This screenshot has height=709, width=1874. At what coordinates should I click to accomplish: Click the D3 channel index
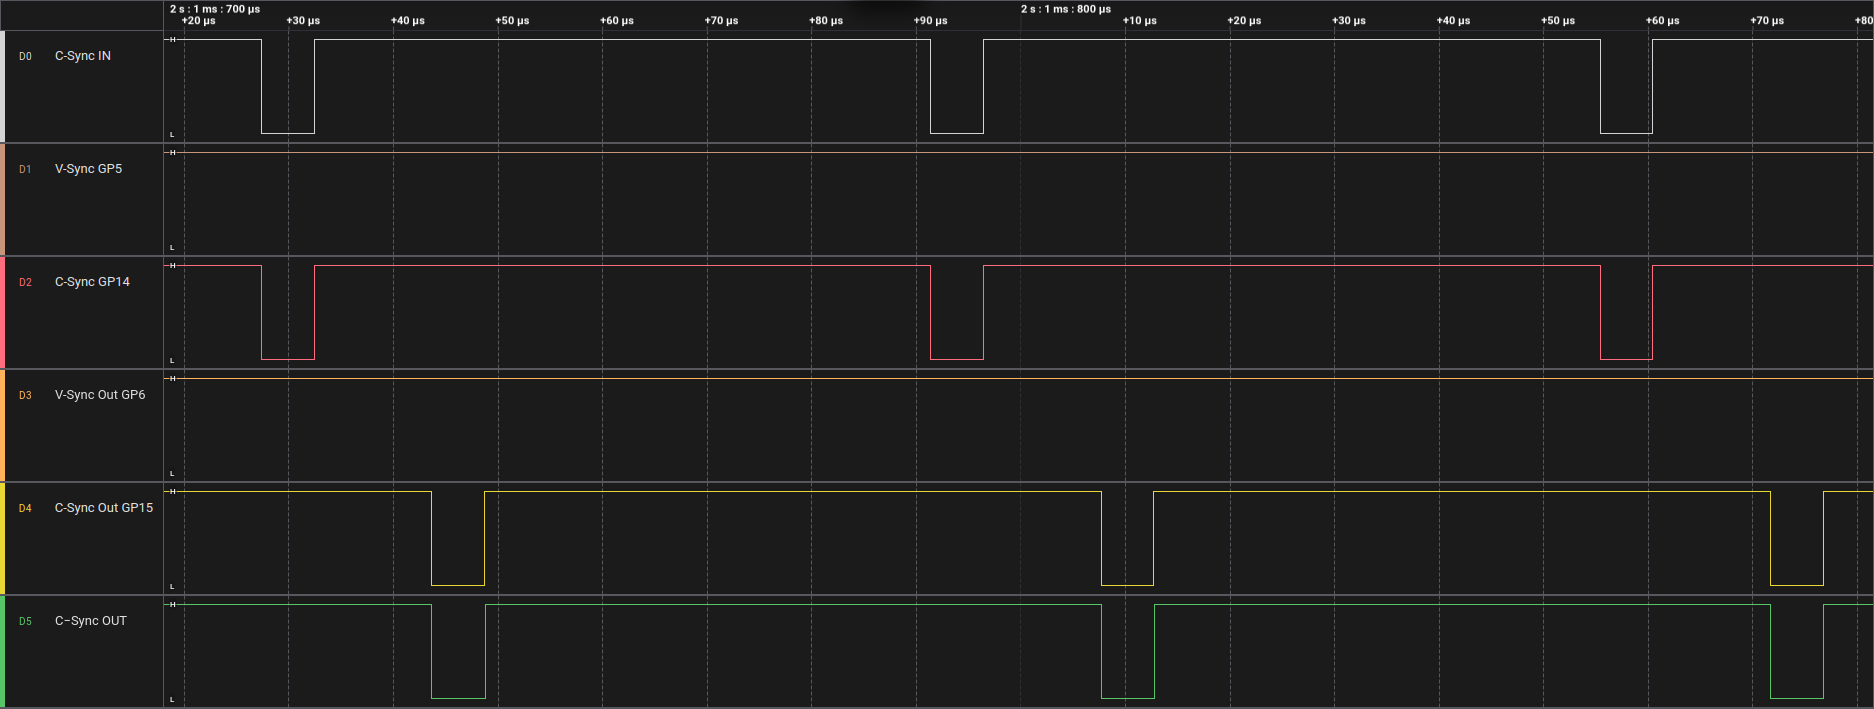(25, 396)
